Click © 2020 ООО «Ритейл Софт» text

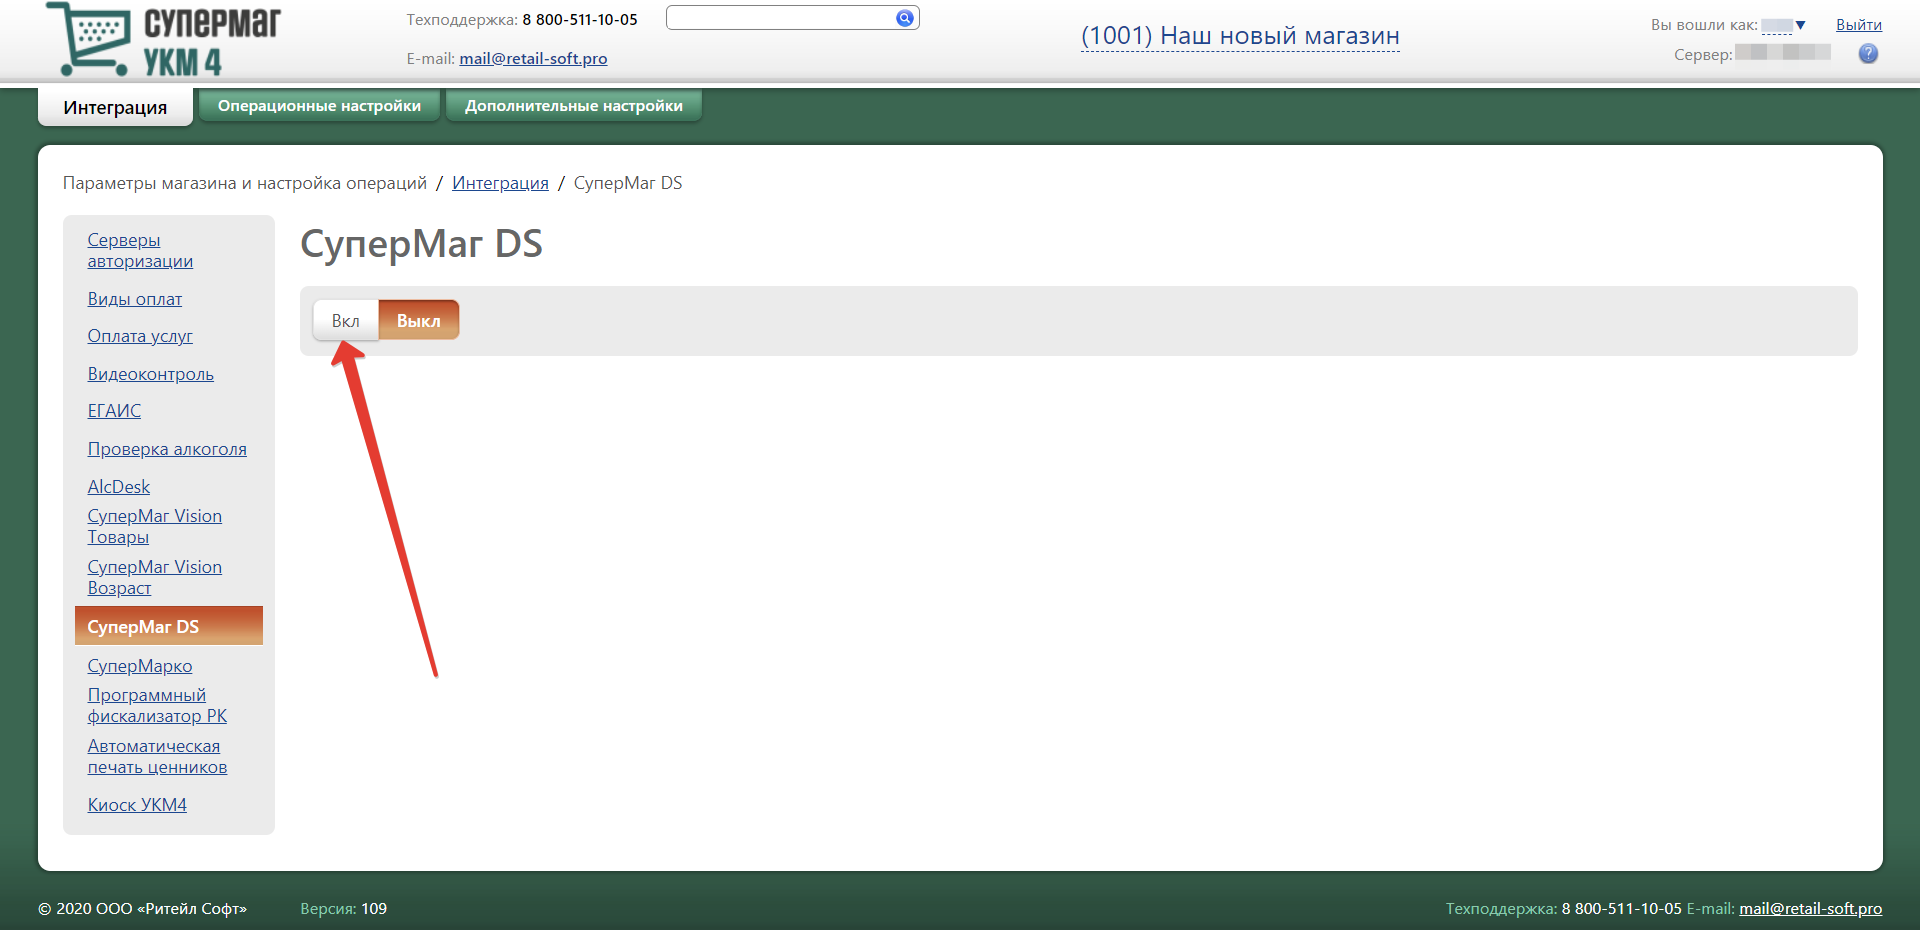[x=142, y=908]
